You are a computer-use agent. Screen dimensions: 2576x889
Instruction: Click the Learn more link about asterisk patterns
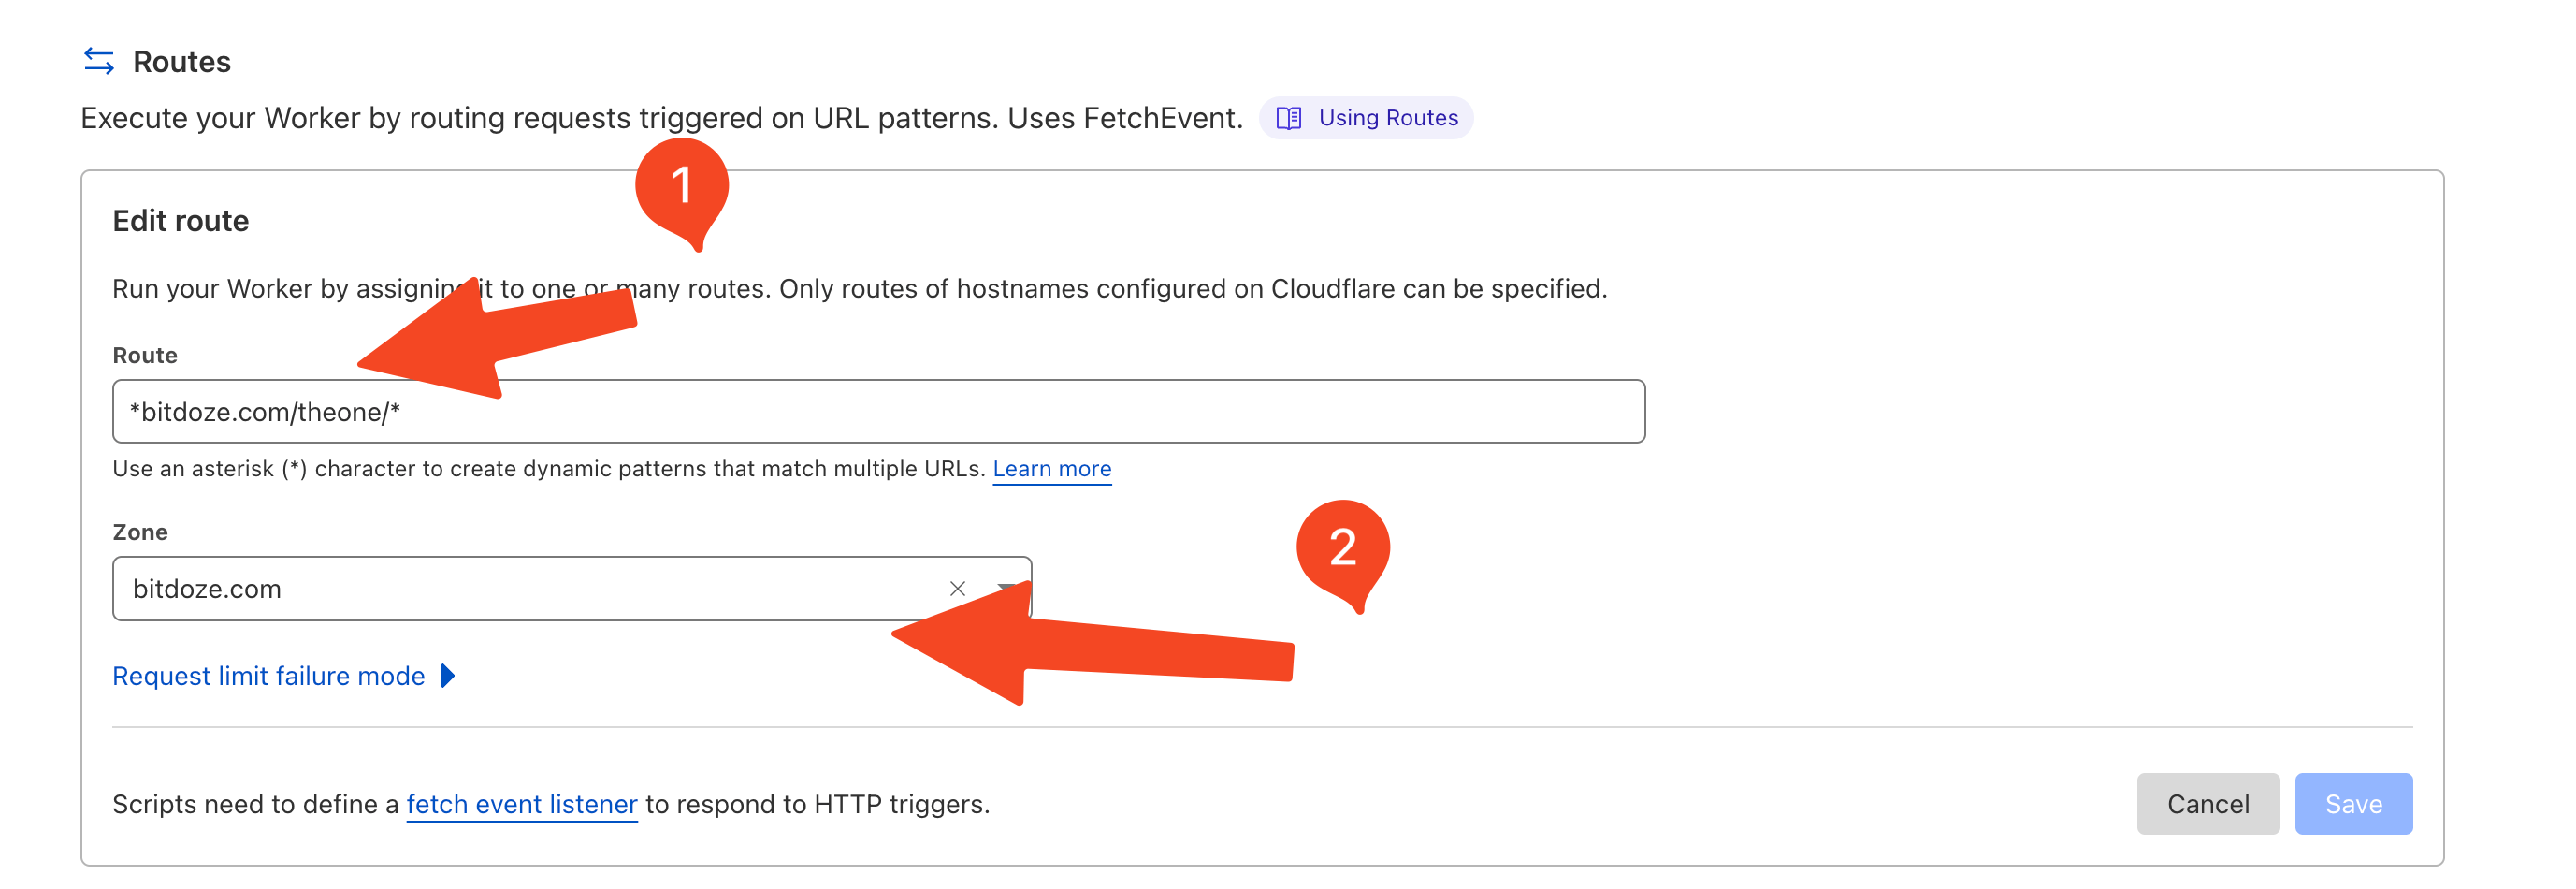tap(1051, 468)
